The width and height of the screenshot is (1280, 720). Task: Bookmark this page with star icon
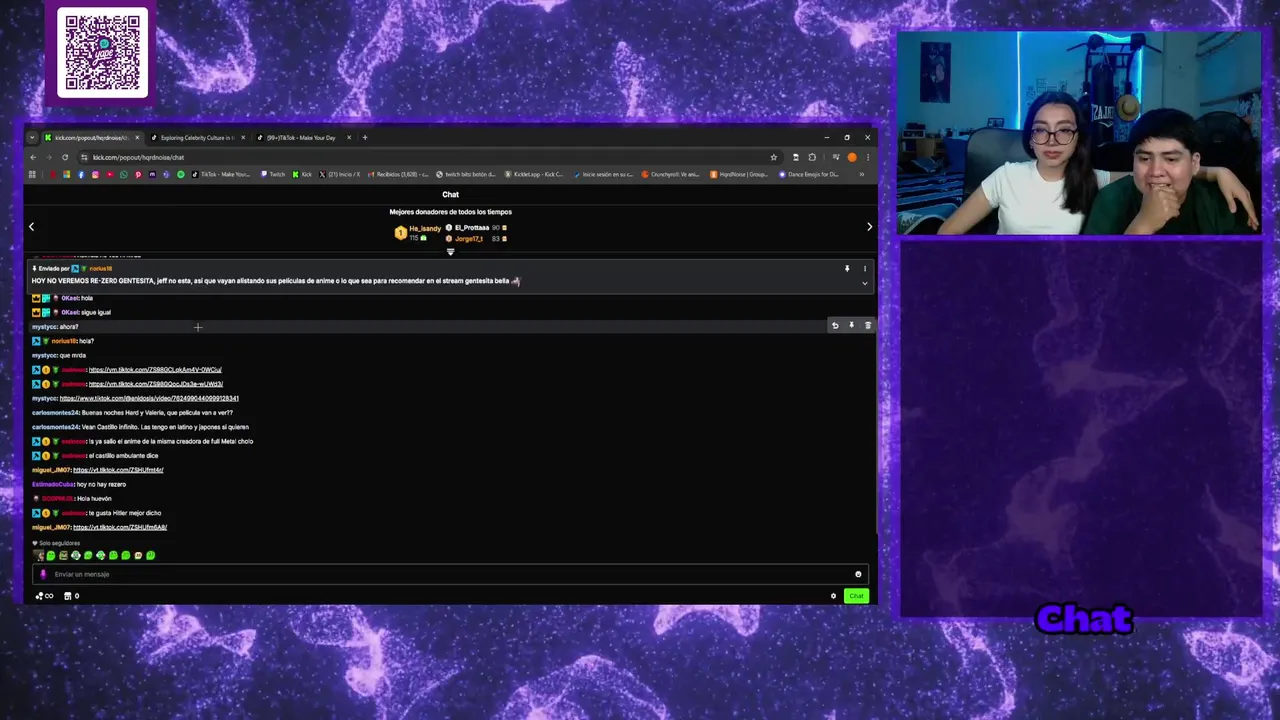(x=773, y=157)
